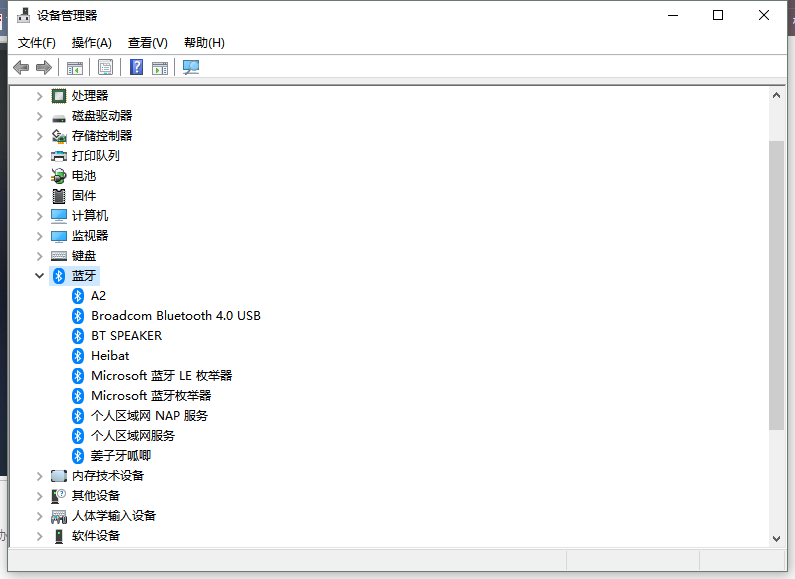This screenshot has width=795, height=579.
Task: Collapse the 蓝牙 Bluetooth category
Action: 40,276
